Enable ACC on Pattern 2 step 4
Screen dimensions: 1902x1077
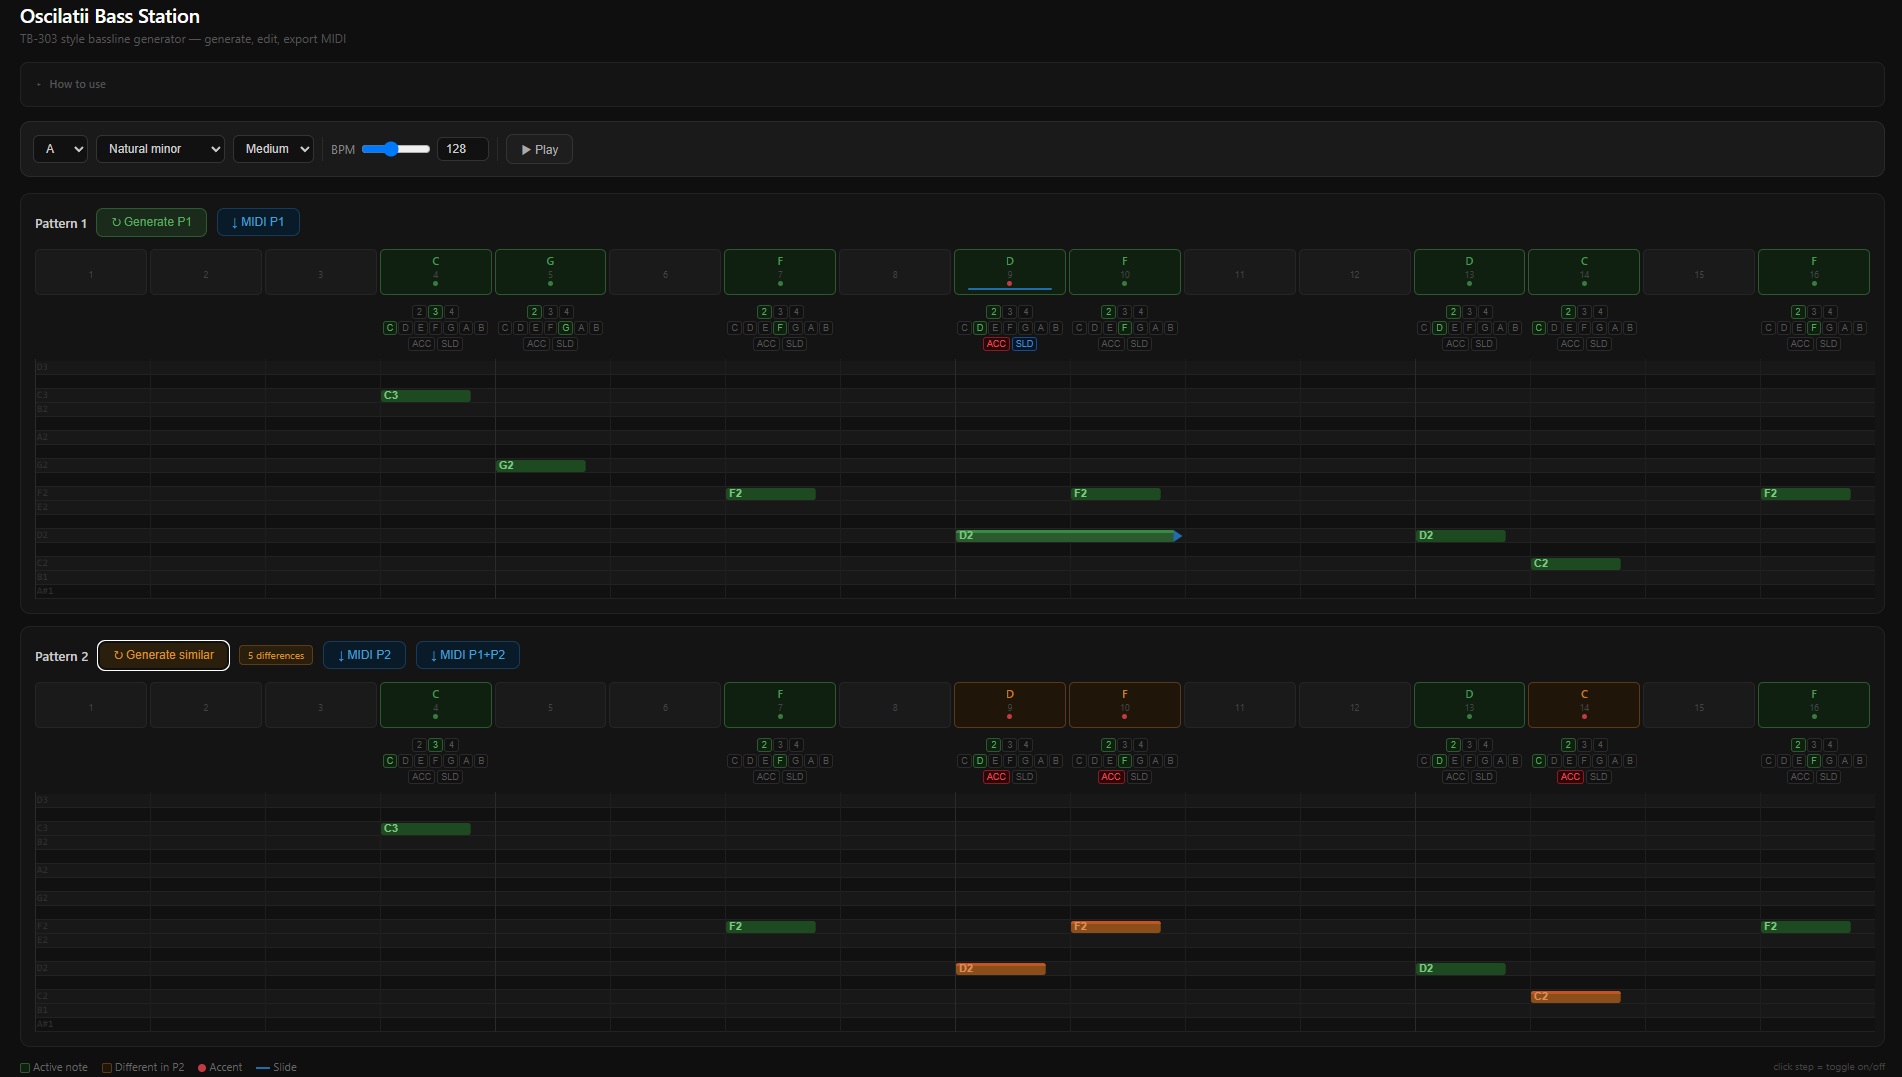pos(422,777)
